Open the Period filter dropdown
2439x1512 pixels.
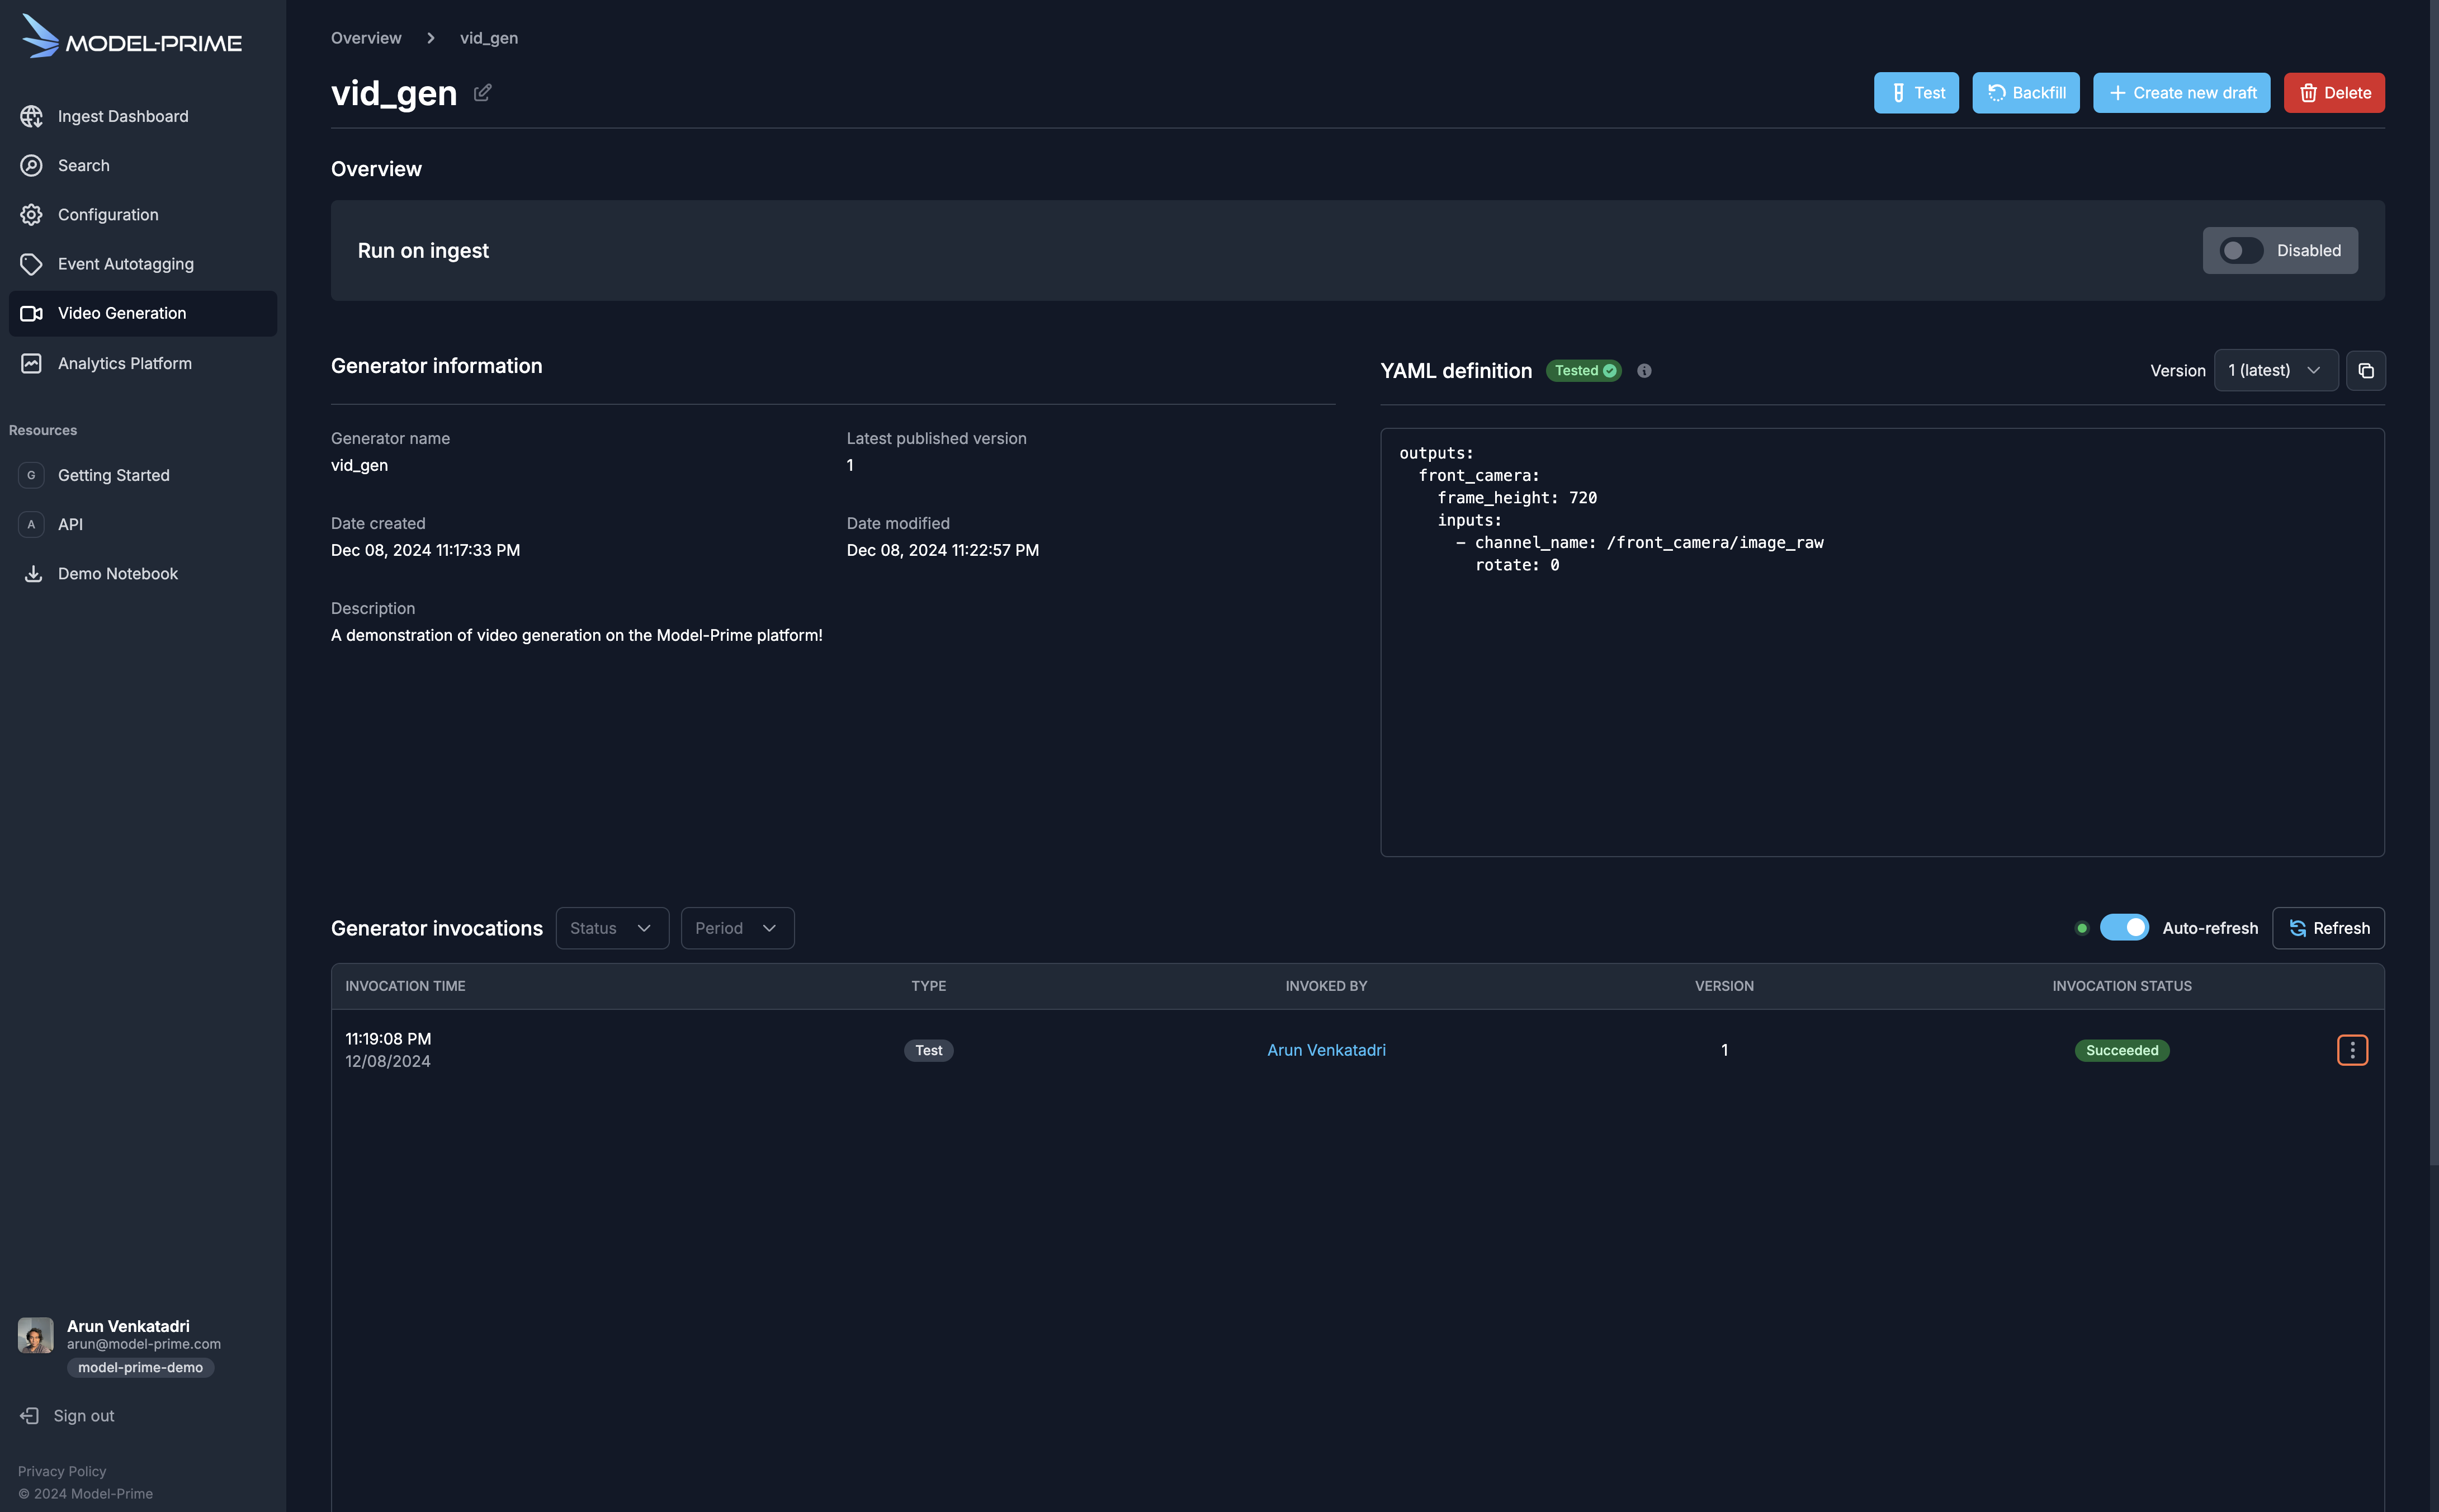(x=737, y=928)
